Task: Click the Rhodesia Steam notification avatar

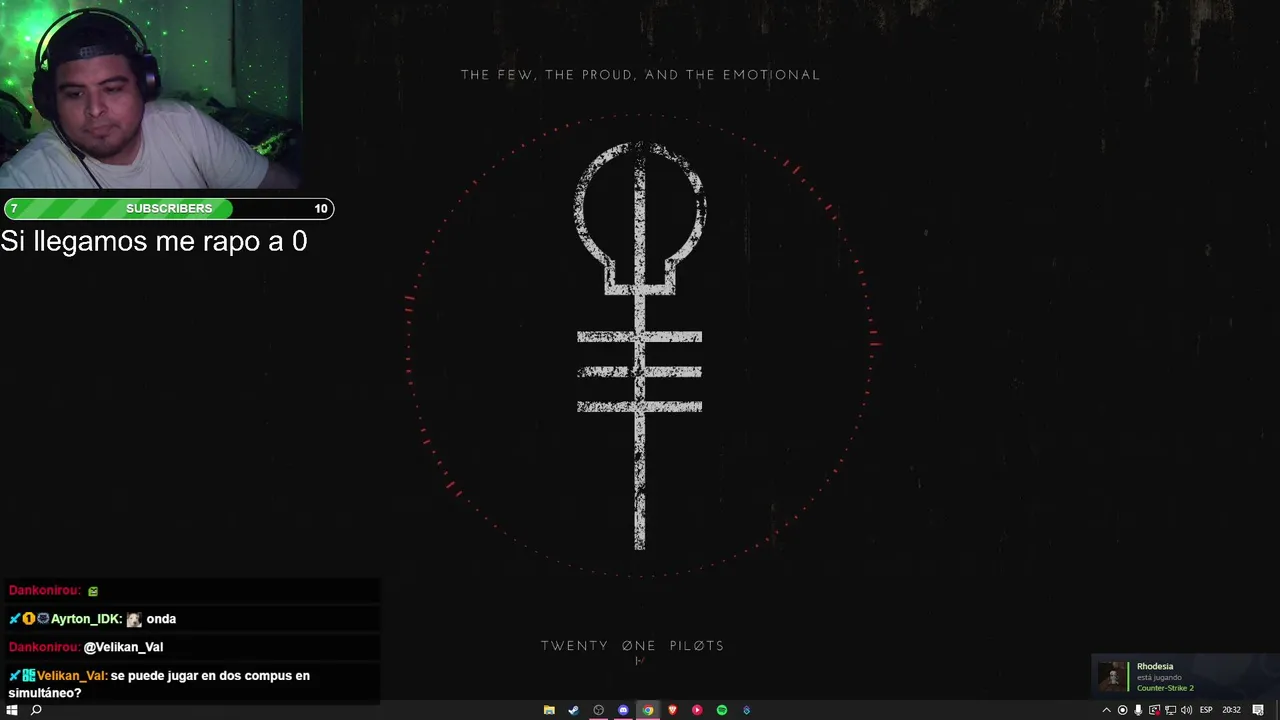Action: [x=1112, y=677]
